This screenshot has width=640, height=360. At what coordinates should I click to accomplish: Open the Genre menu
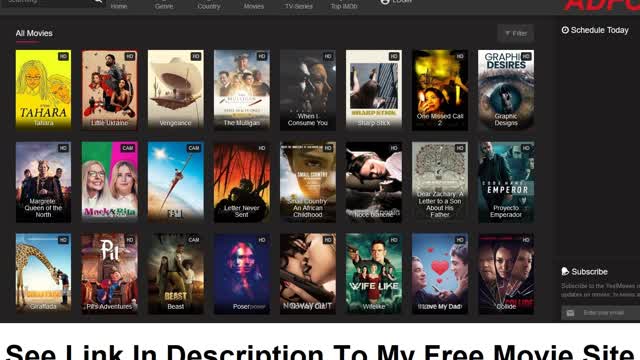point(164,6)
